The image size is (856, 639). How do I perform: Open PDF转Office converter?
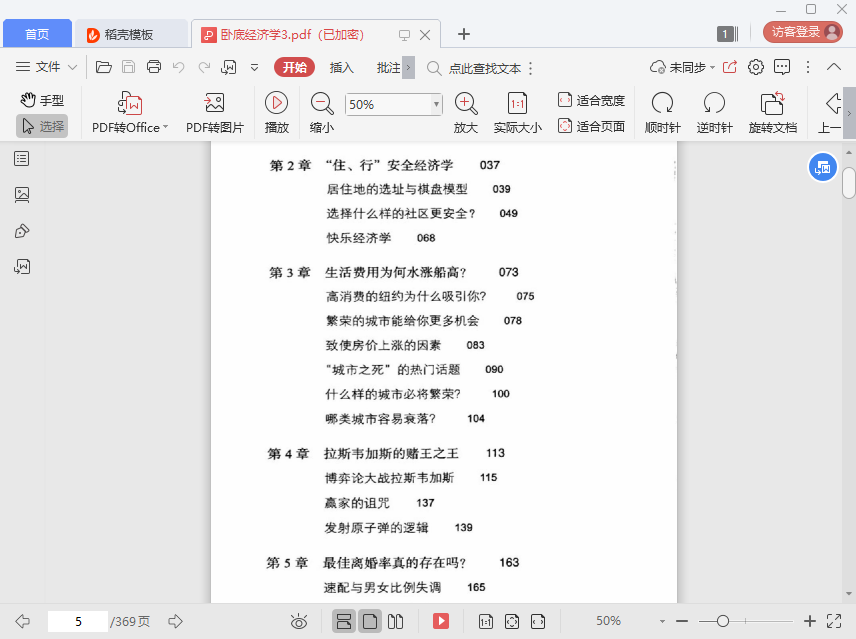(x=130, y=113)
